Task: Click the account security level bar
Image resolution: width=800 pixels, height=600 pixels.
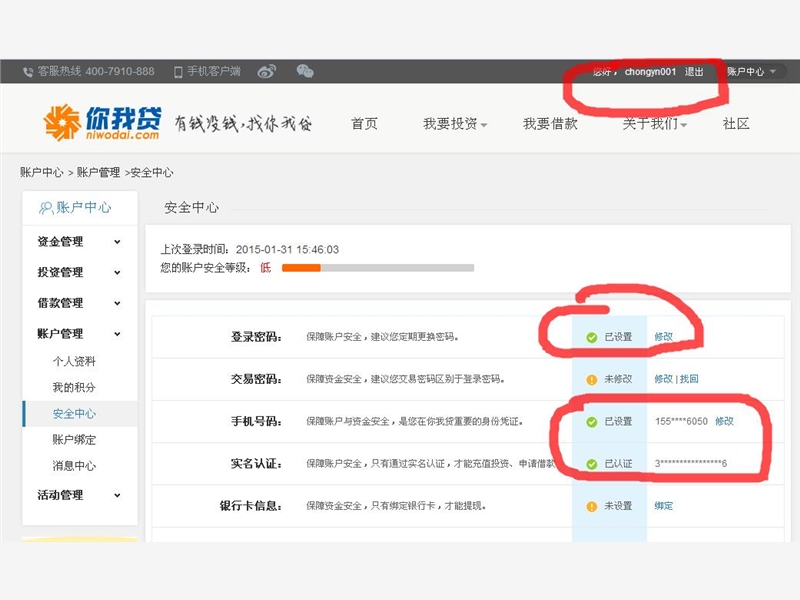Action: pos(377,268)
